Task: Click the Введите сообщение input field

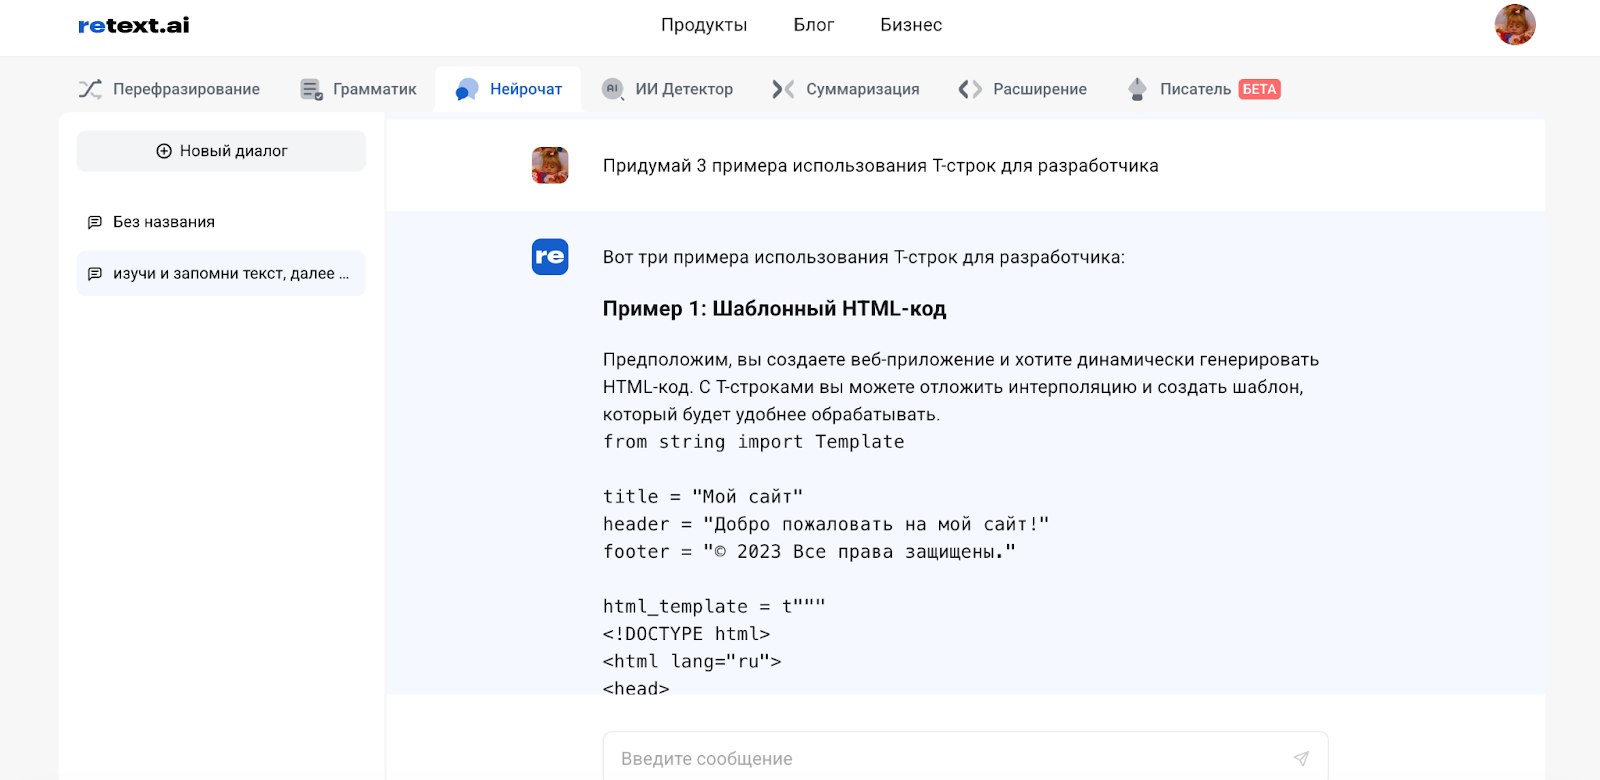Action: click(965, 757)
